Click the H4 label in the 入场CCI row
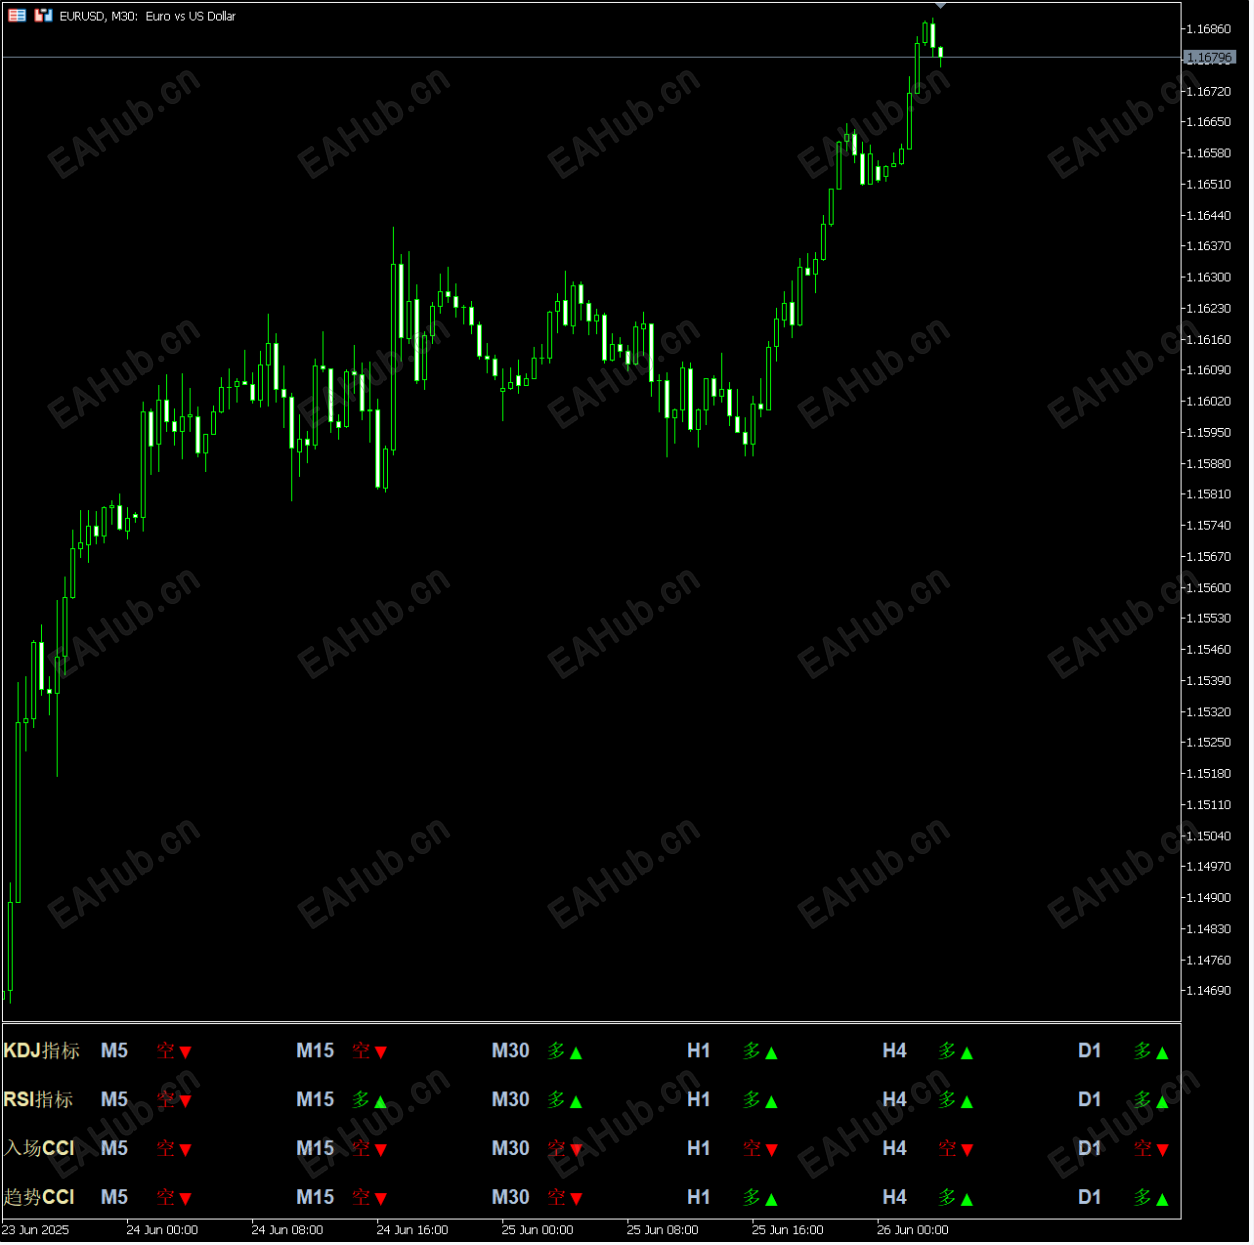The image size is (1254, 1245). (x=894, y=1148)
